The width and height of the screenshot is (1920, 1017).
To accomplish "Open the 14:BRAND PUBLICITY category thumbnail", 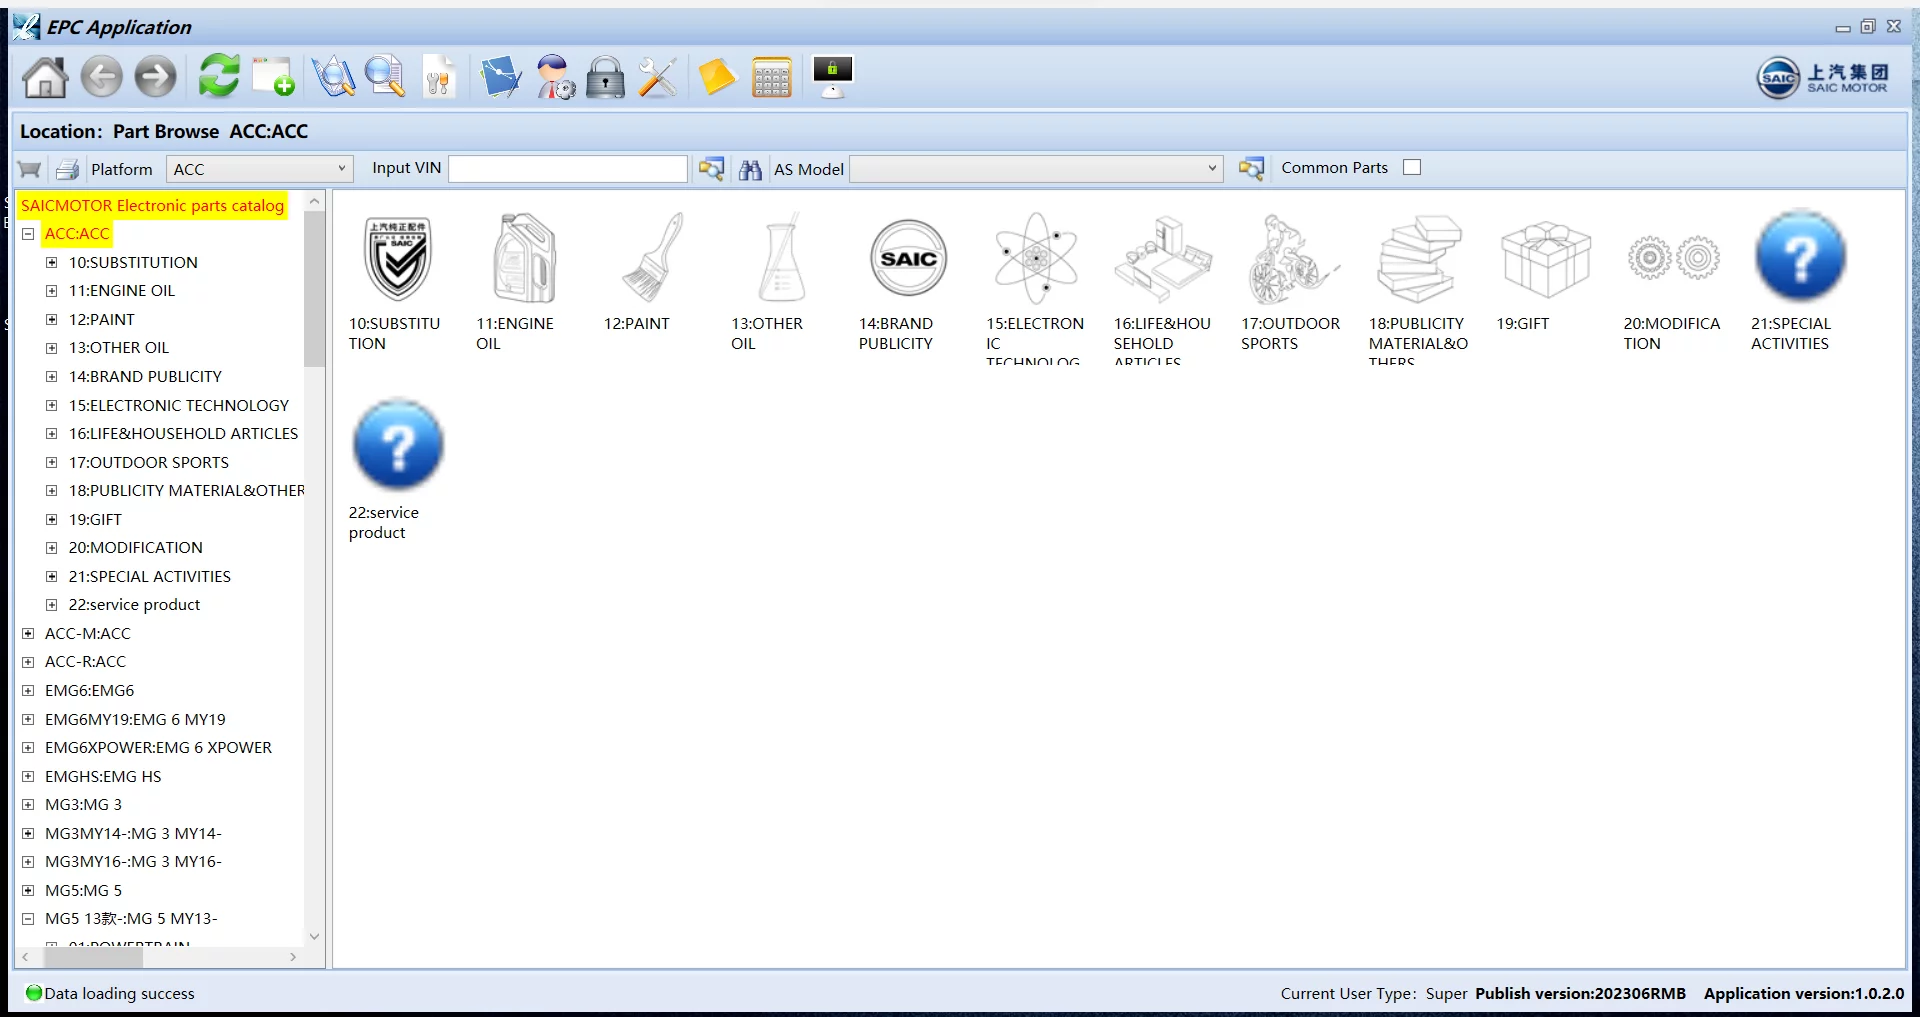I will (907, 260).
